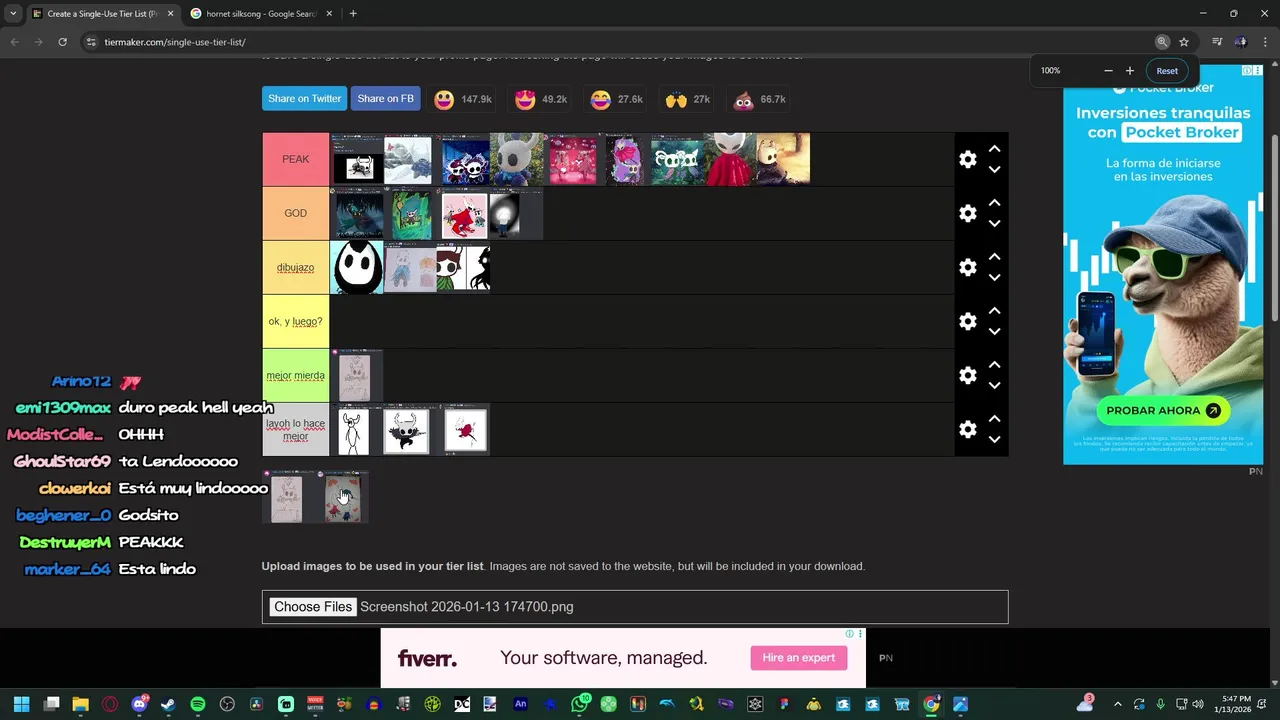
Task: Open the Chrome profile avatar
Action: point(1241,42)
